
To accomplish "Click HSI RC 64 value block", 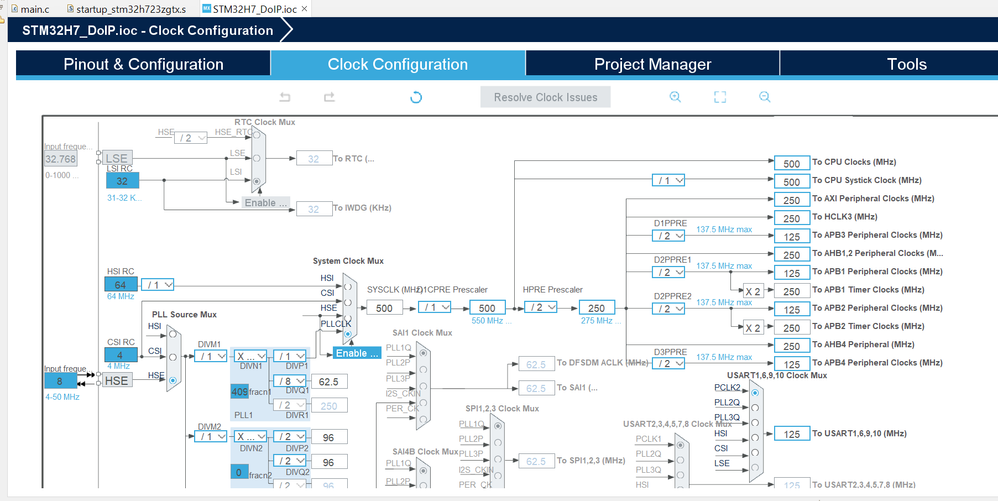I will (121, 285).
